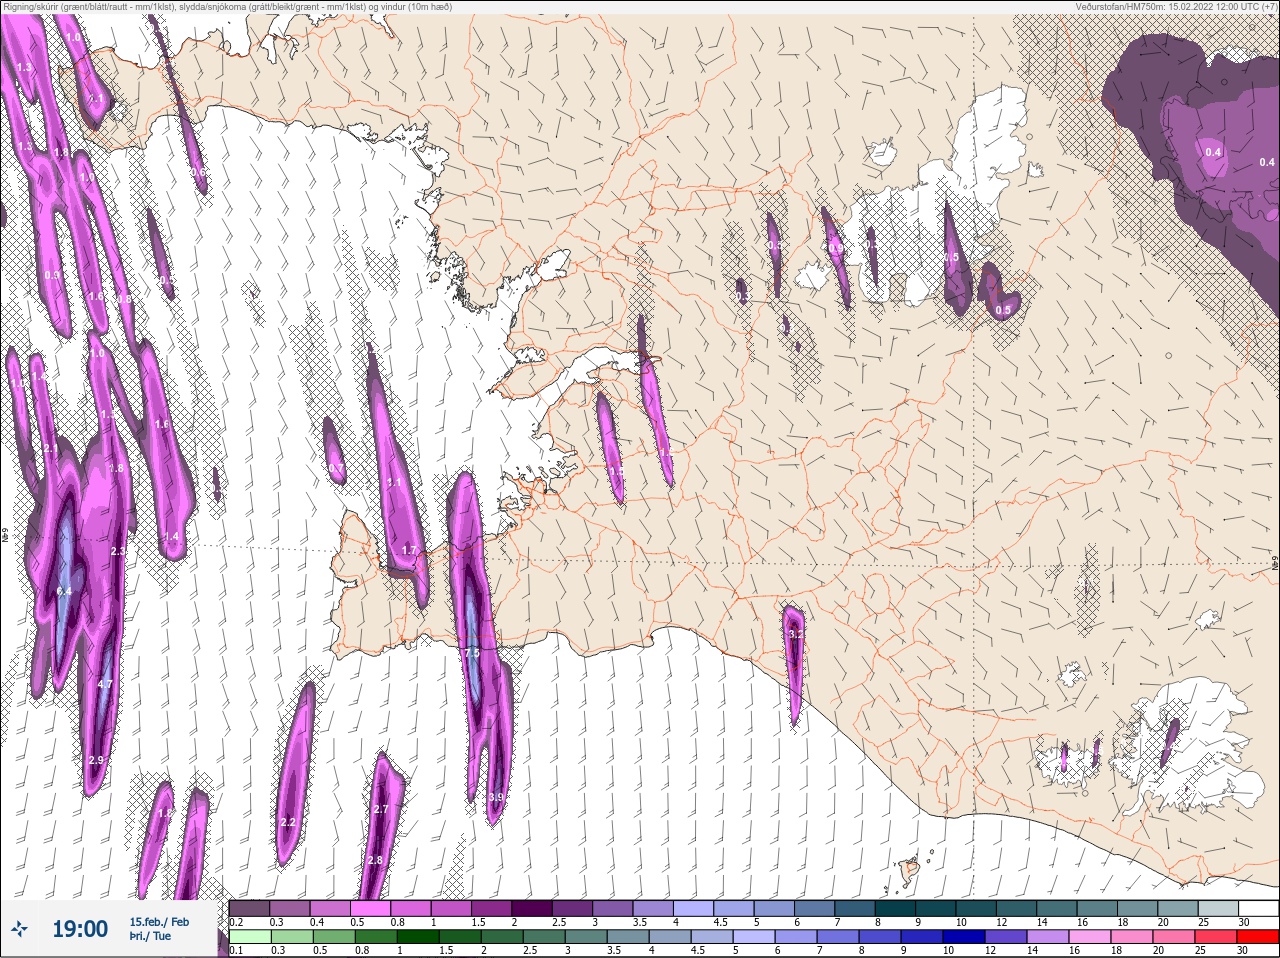The image size is (1280, 958).
Task: Click the Þri./ Tue weekday label
Action: pos(150,936)
